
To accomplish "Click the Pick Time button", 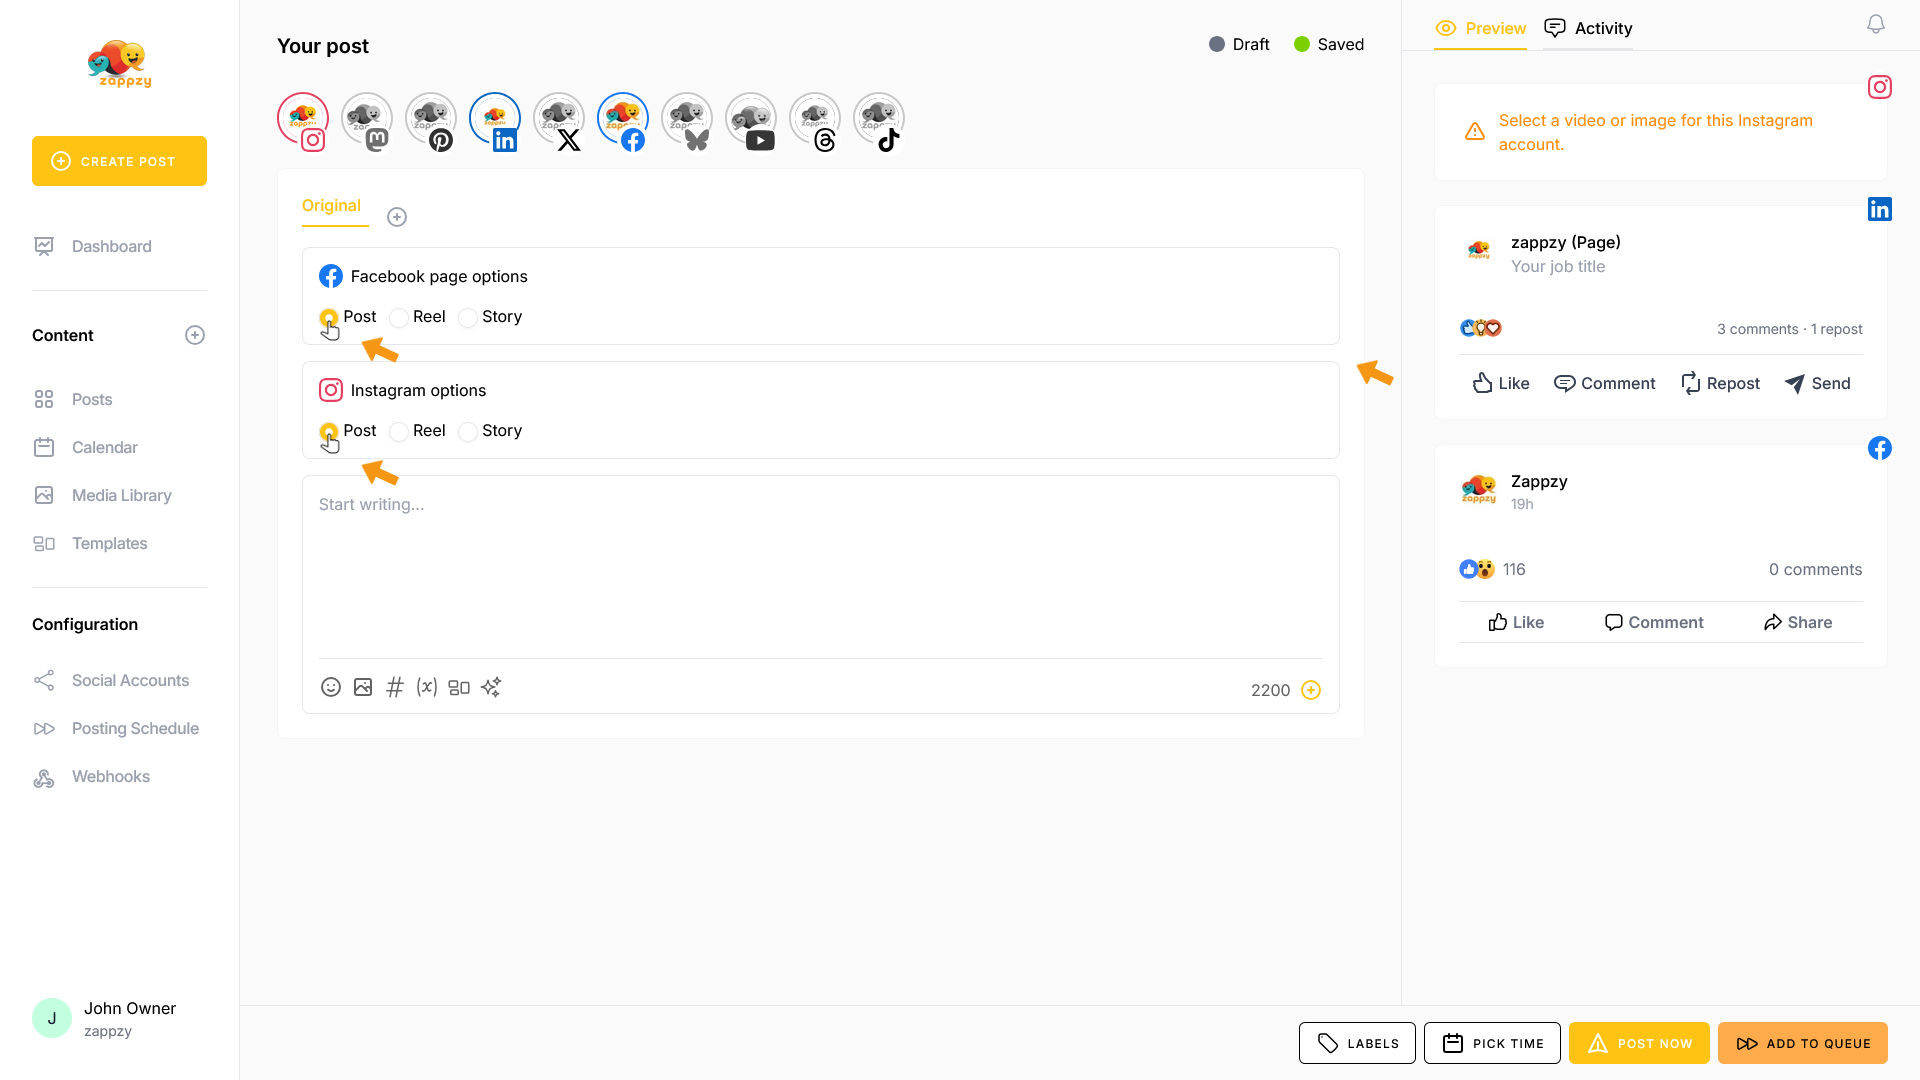I will point(1492,1043).
